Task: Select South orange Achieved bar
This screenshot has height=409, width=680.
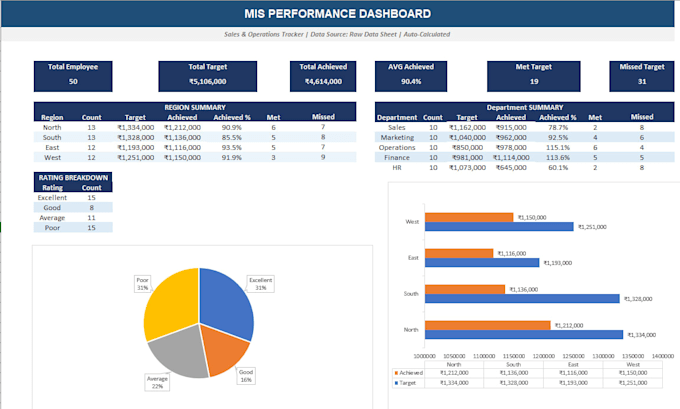Action: [x=465, y=289]
